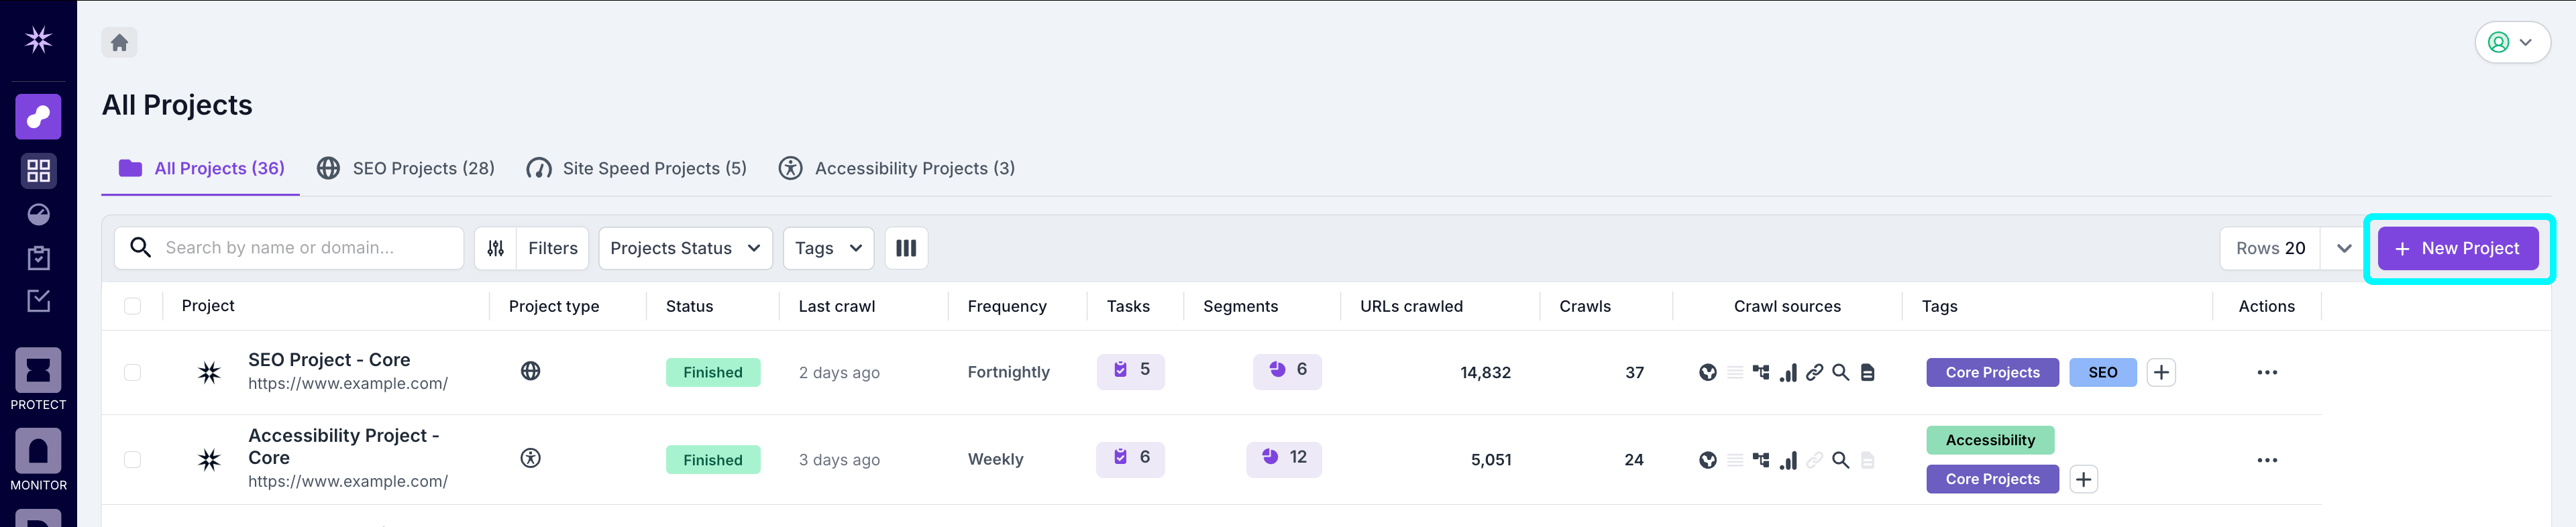This screenshot has width=2576, height=527.
Task: Check the select-all checkbox in table header
Action: pos(133,306)
